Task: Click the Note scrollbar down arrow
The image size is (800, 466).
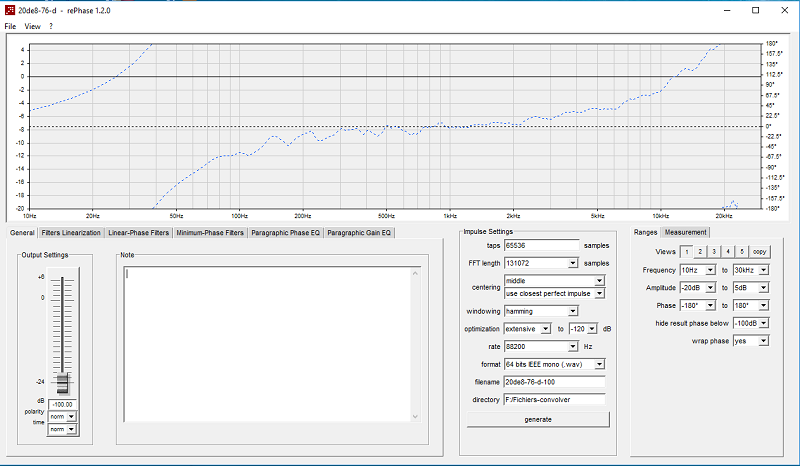Action: [x=415, y=416]
